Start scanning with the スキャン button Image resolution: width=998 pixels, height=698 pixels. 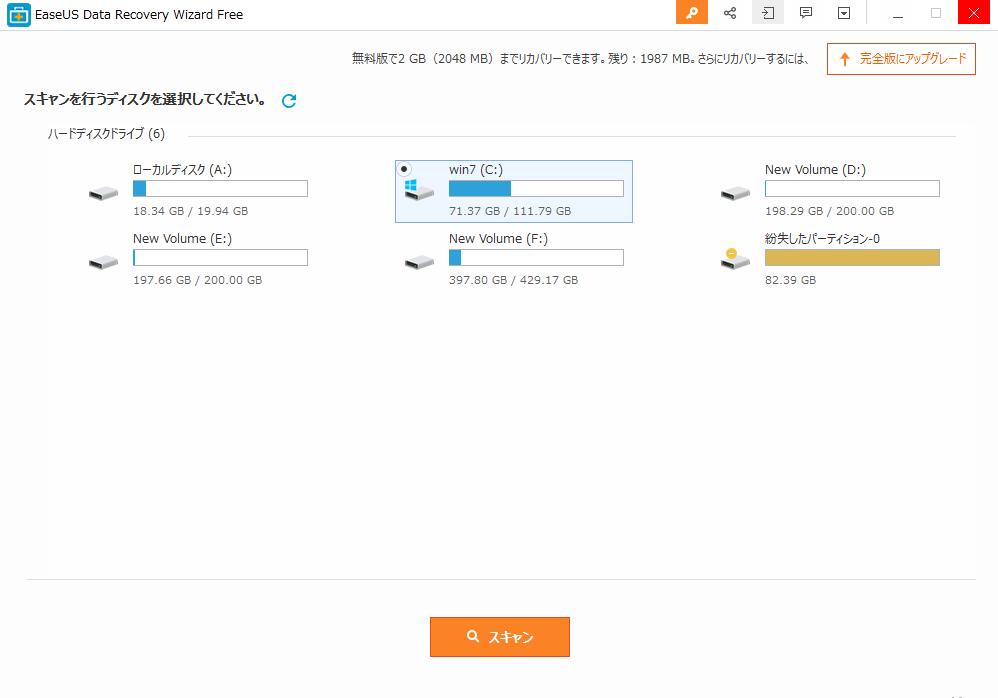tap(500, 637)
